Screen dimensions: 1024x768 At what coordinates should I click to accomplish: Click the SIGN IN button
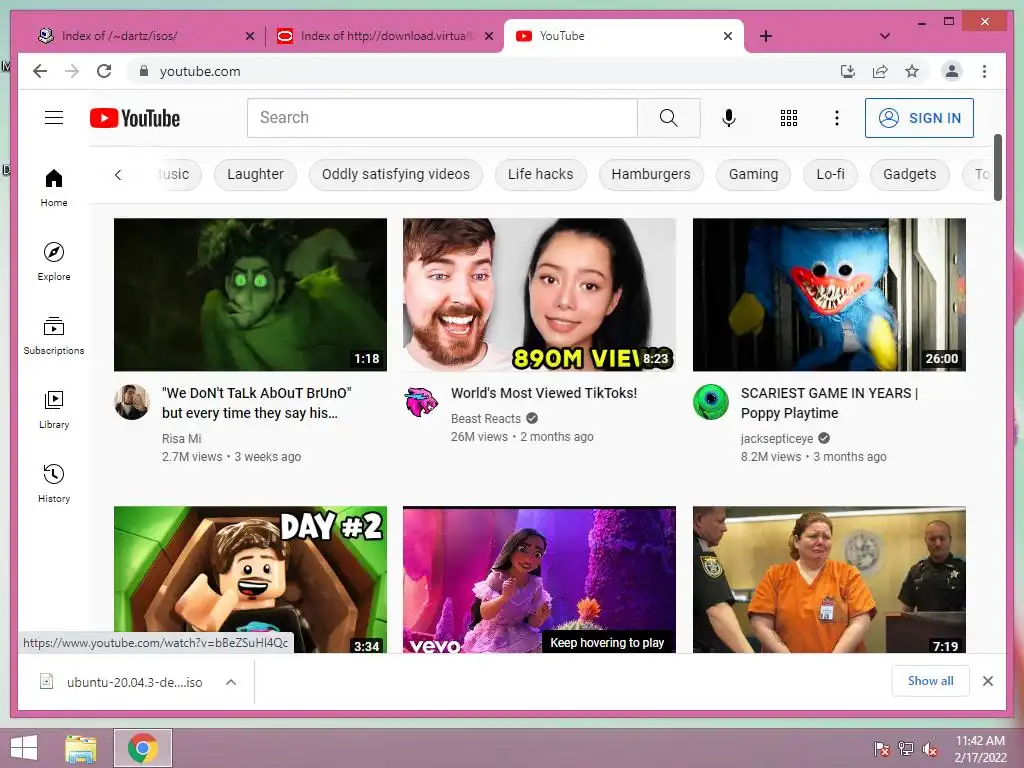click(x=919, y=118)
